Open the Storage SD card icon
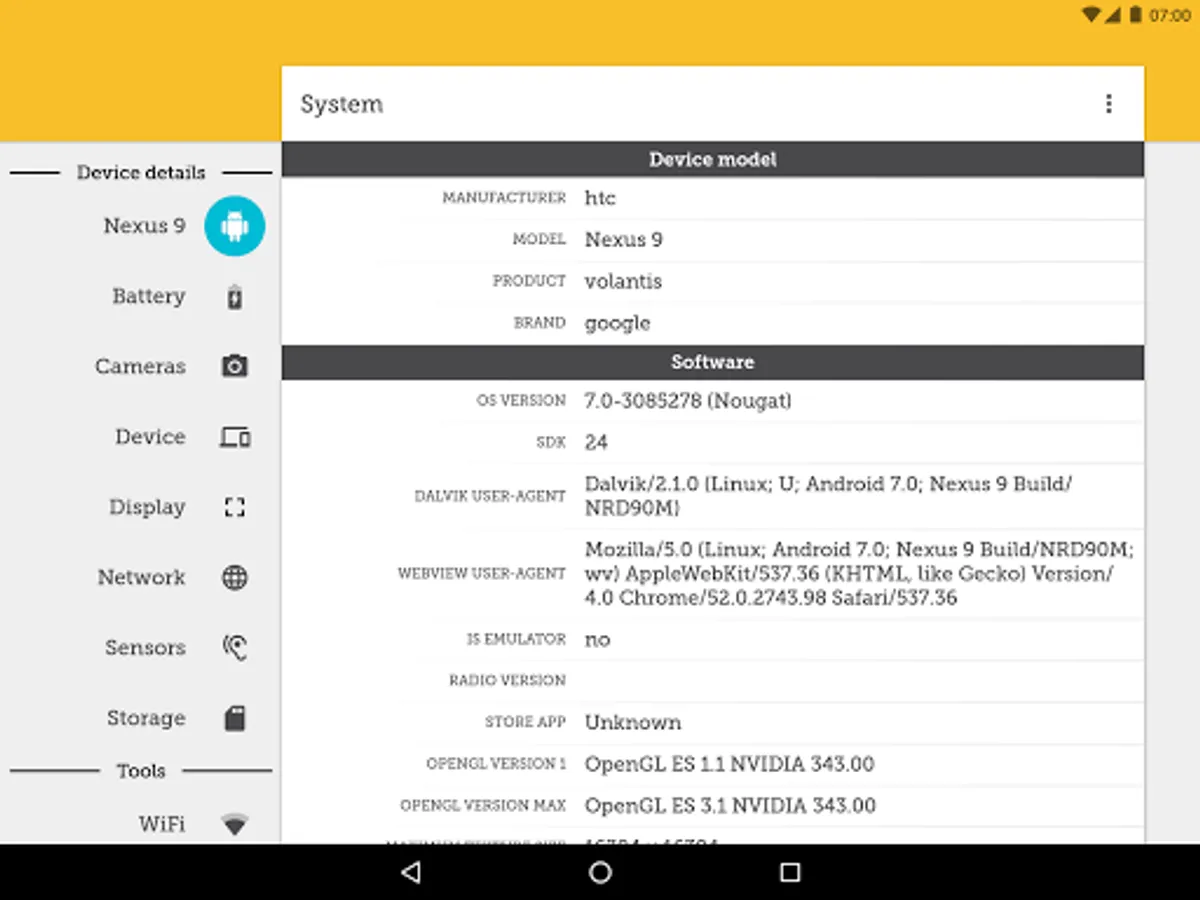This screenshot has width=1200, height=900. [235, 718]
